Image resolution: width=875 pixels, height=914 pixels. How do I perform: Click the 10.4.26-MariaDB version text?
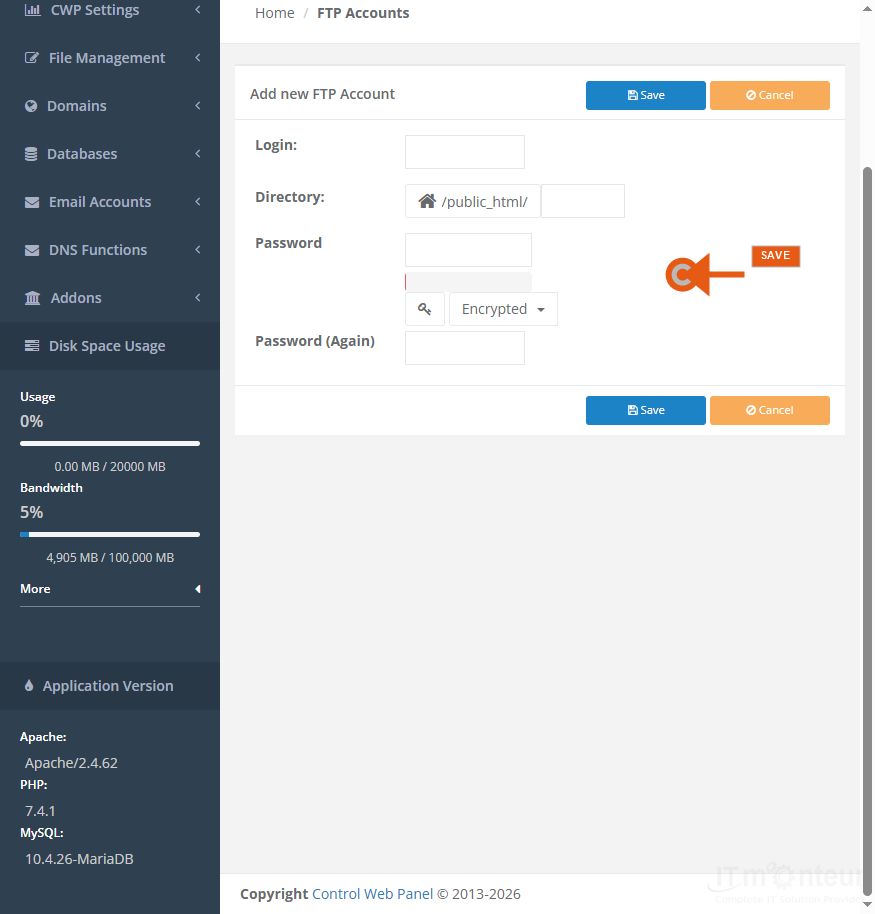[x=79, y=859]
